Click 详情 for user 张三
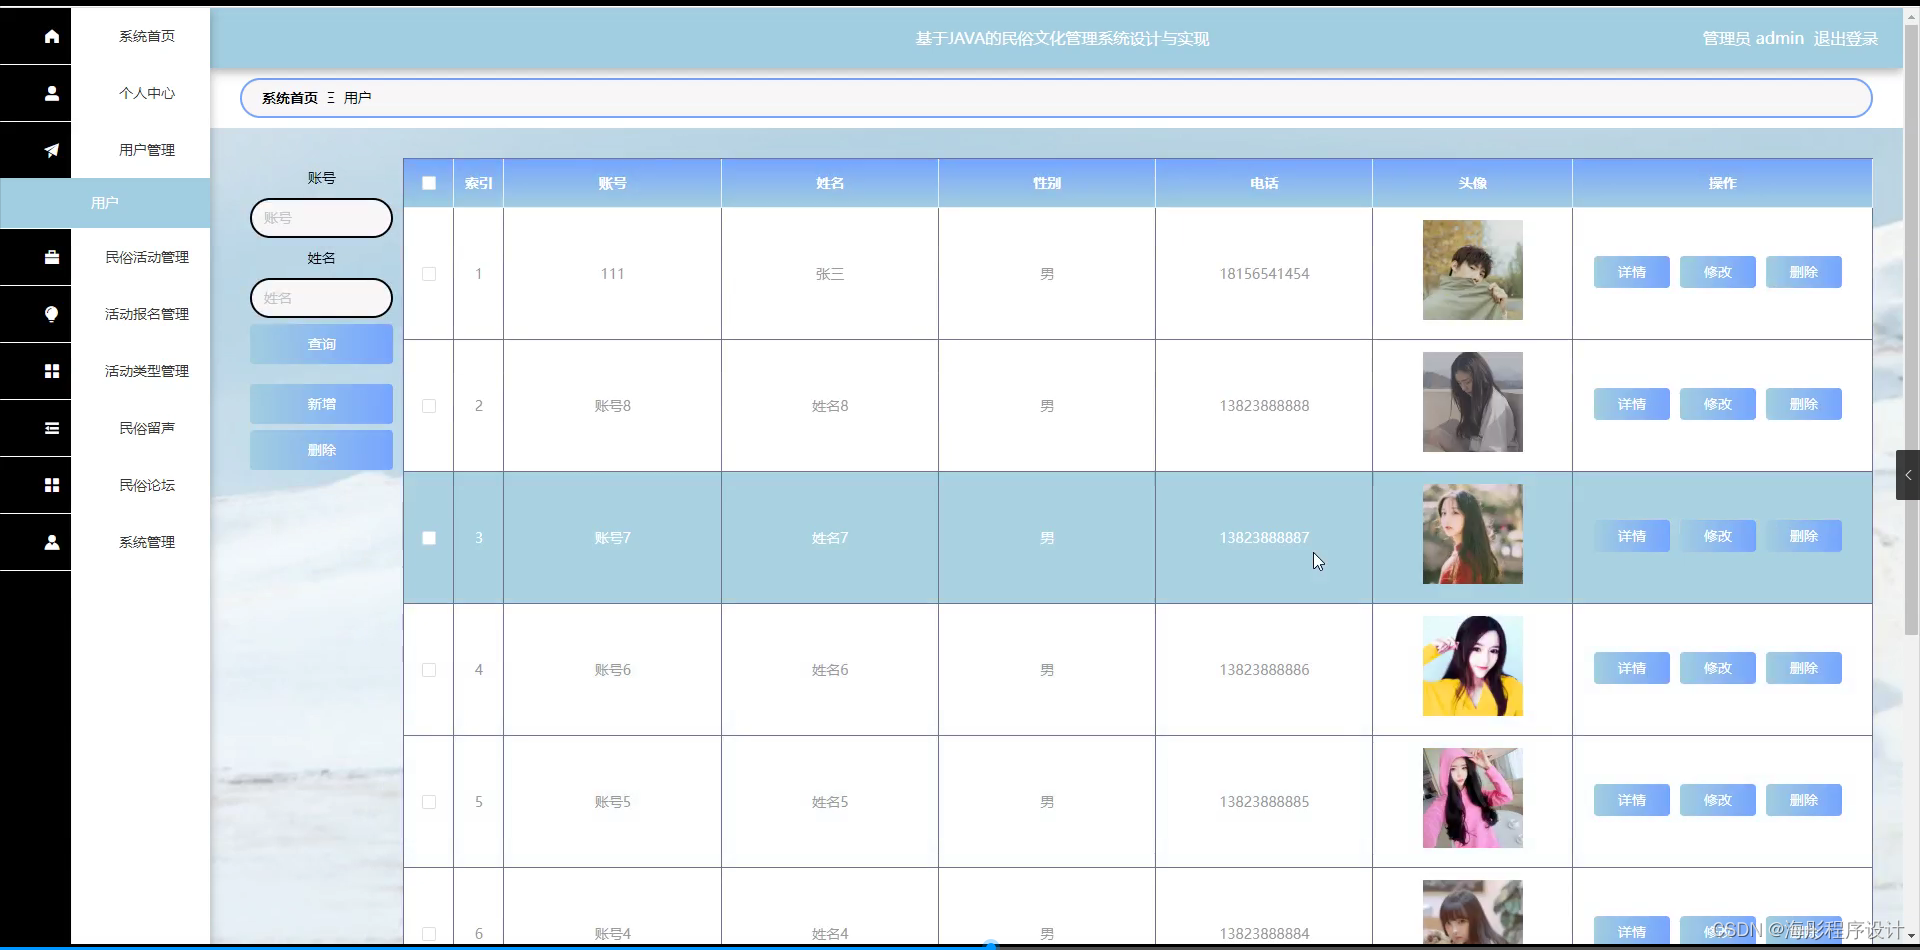Image resolution: width=1920 pixels, height=950 pixels. [1631, 272]
